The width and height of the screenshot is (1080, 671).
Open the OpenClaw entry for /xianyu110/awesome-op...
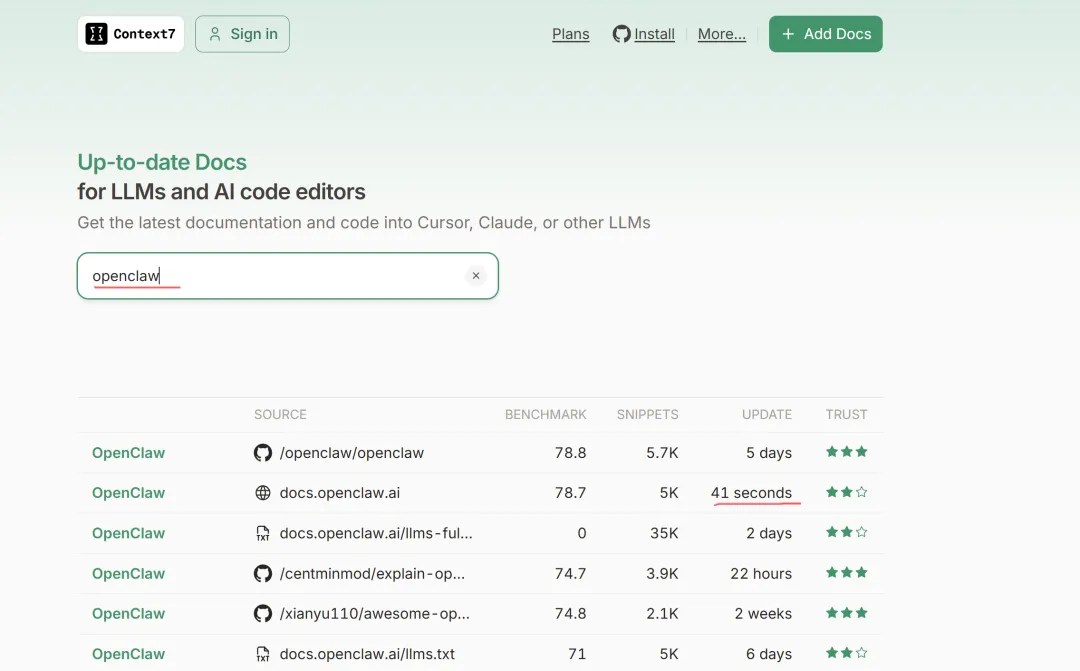(129, 613)
